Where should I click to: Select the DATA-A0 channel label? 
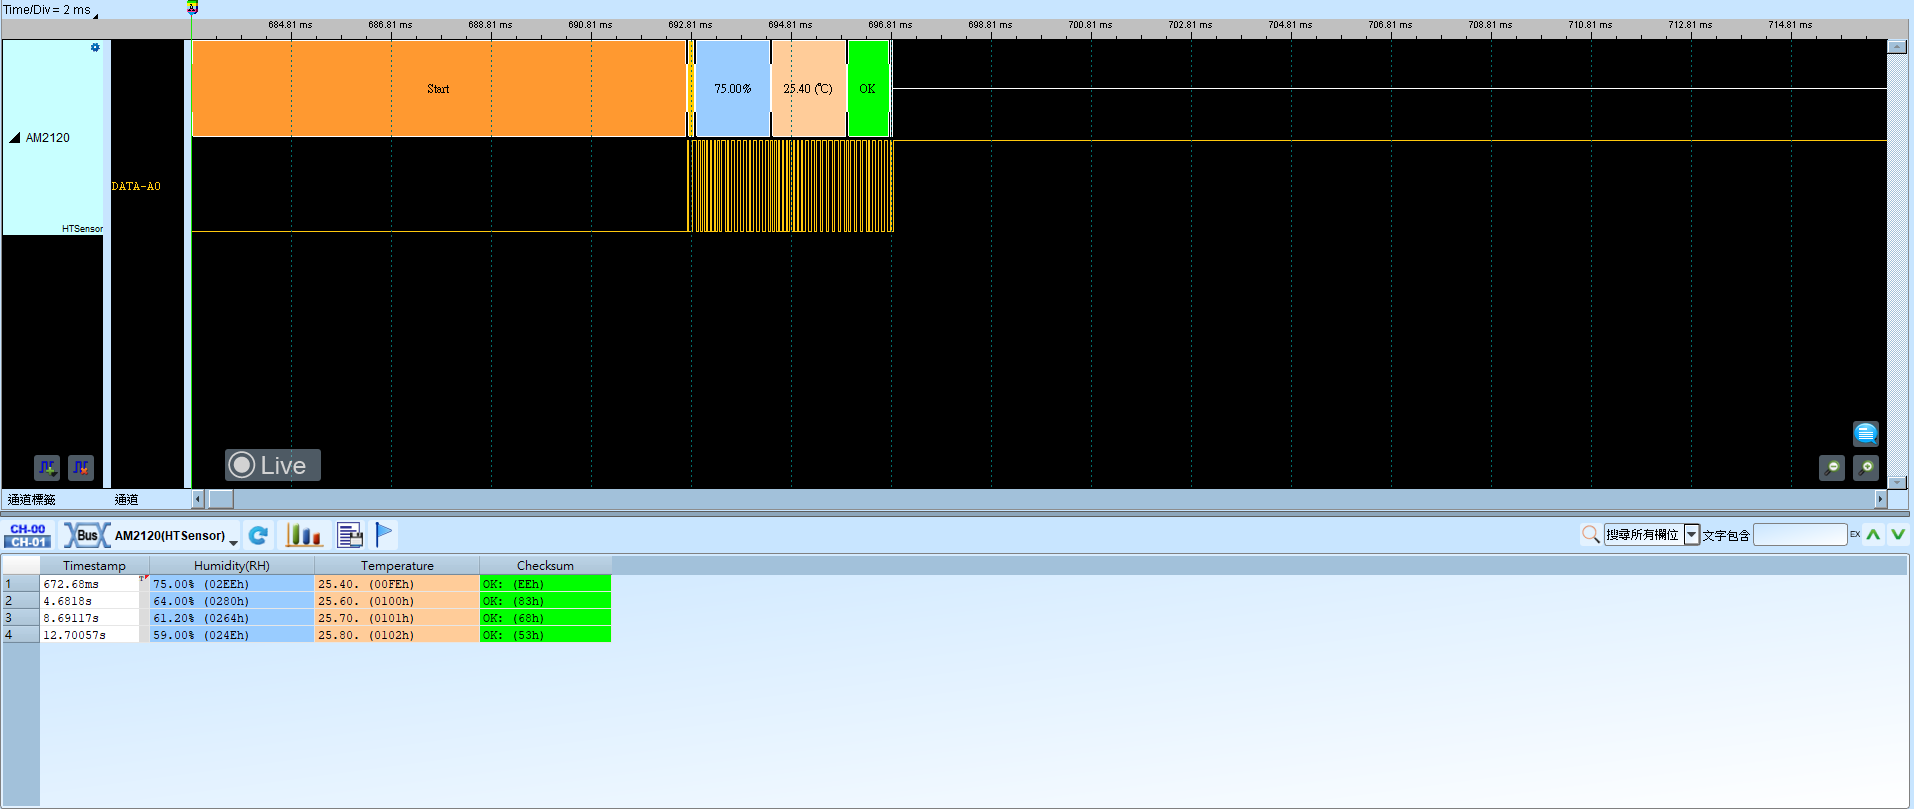[136, 186]
